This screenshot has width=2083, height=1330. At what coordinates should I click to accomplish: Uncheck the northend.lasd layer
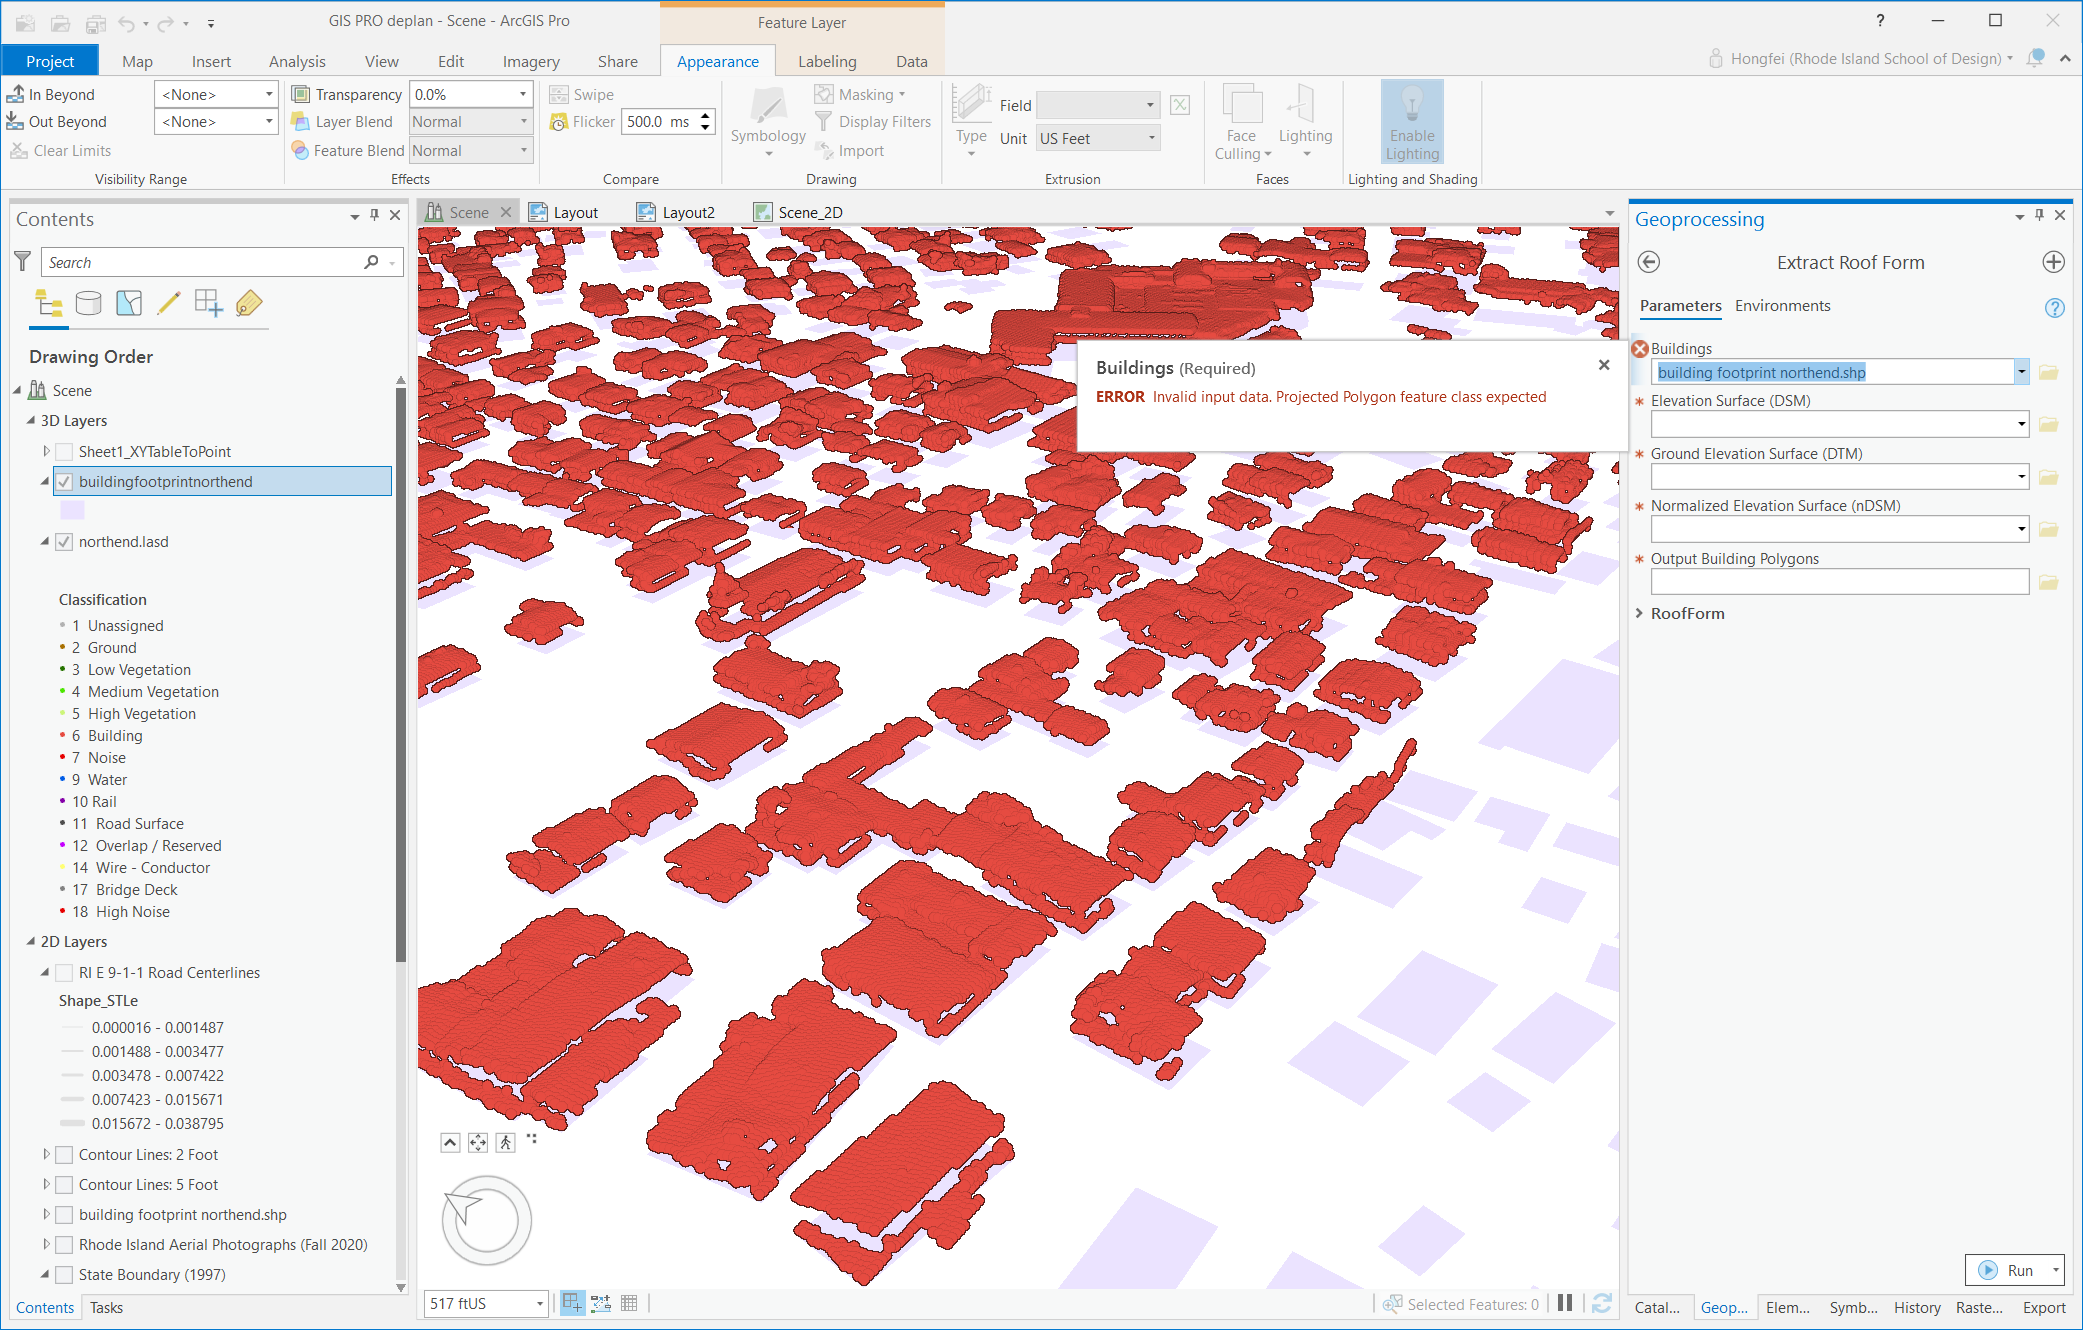coord(64,542)
